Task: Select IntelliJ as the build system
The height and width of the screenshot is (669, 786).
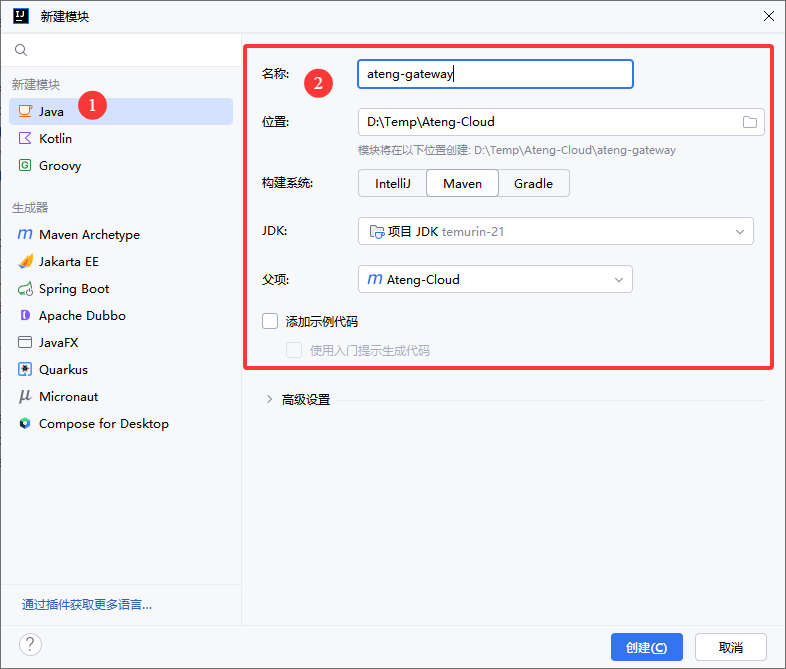Action: pyautogui.click(x=392, y=184)
